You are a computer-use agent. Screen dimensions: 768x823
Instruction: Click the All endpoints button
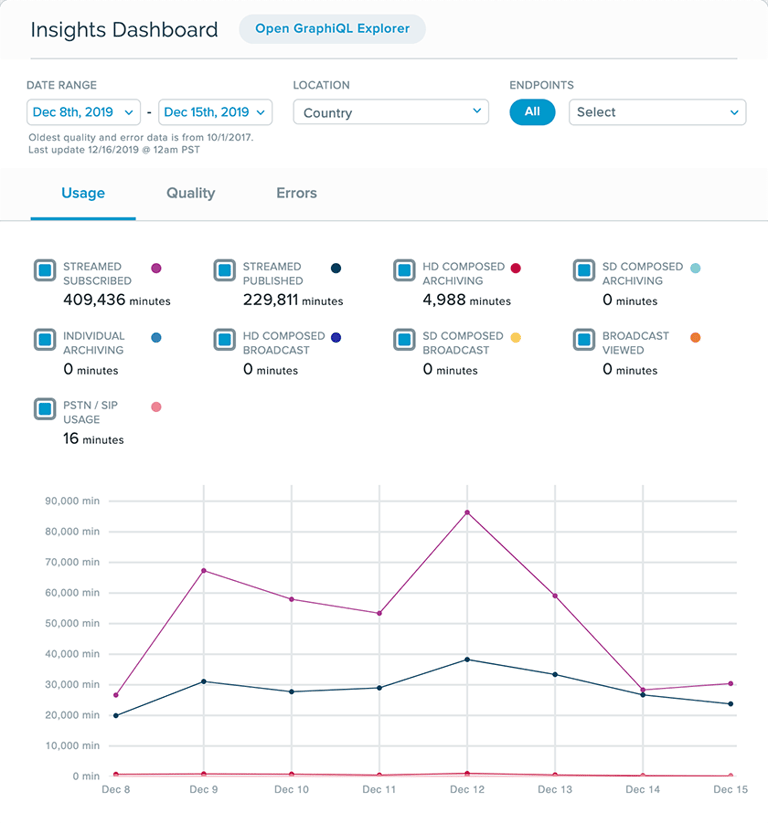point(532,112)
